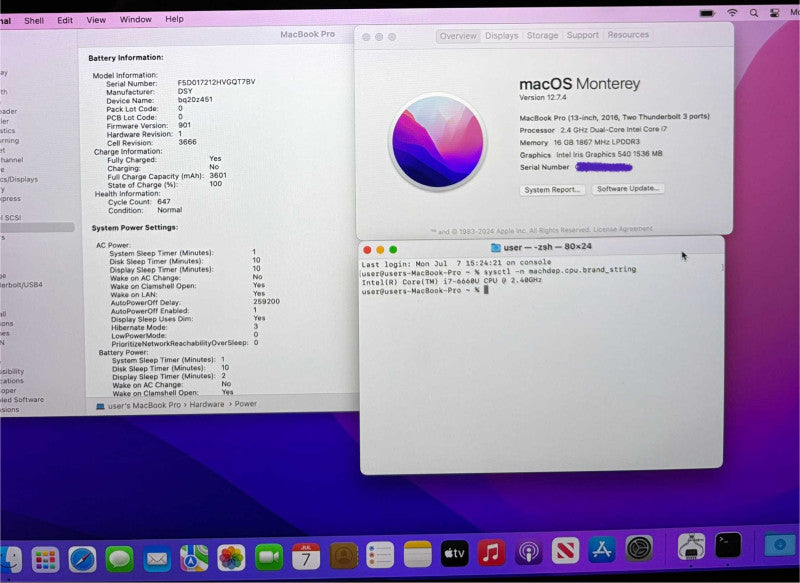
Task: Open the View menu
Action: [x=96, y=19]
